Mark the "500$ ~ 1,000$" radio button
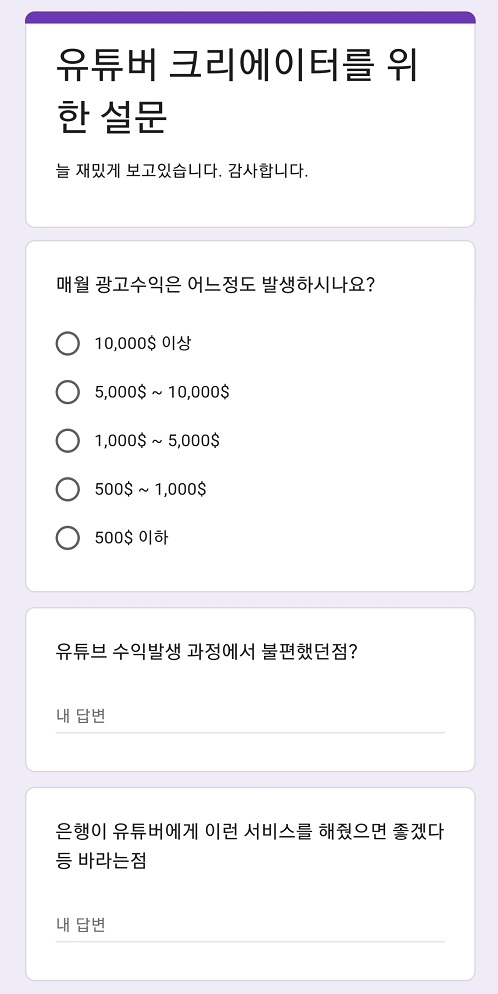The width and height of the screenshot is (498, 994). 68,489
